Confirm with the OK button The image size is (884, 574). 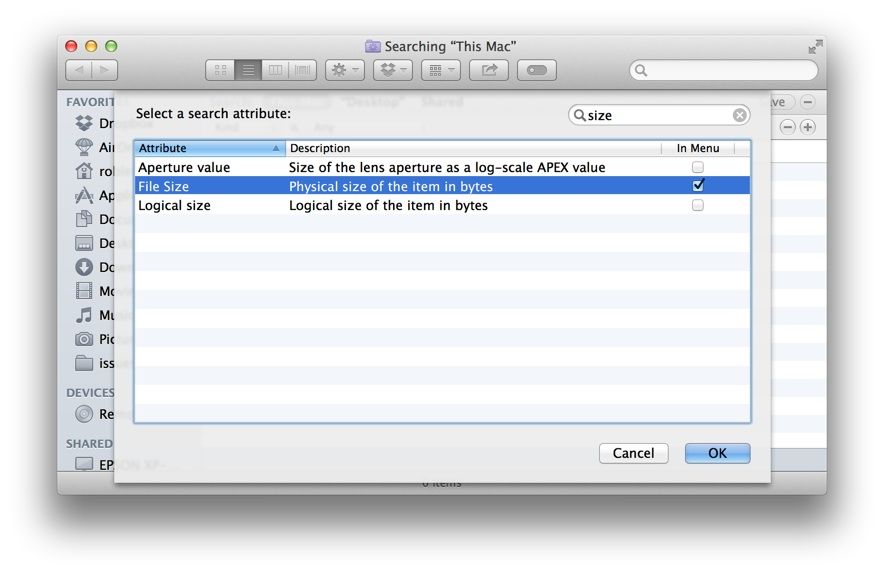(x=717, y=453)
